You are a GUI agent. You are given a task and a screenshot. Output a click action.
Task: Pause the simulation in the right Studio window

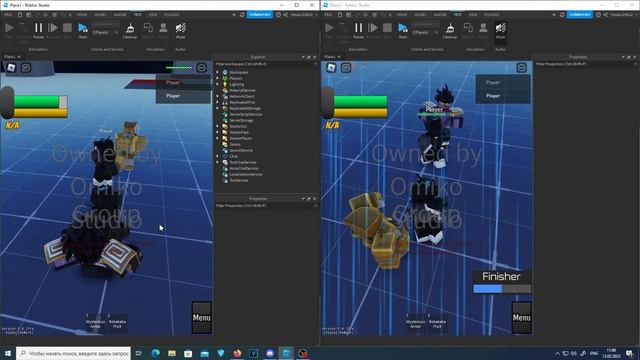(x=358, y=30)
